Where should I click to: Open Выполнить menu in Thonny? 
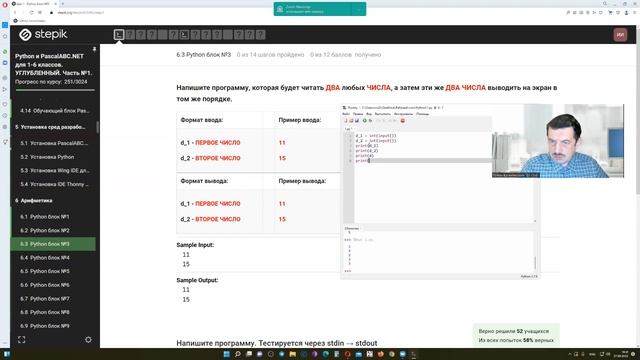click(382, 114)
